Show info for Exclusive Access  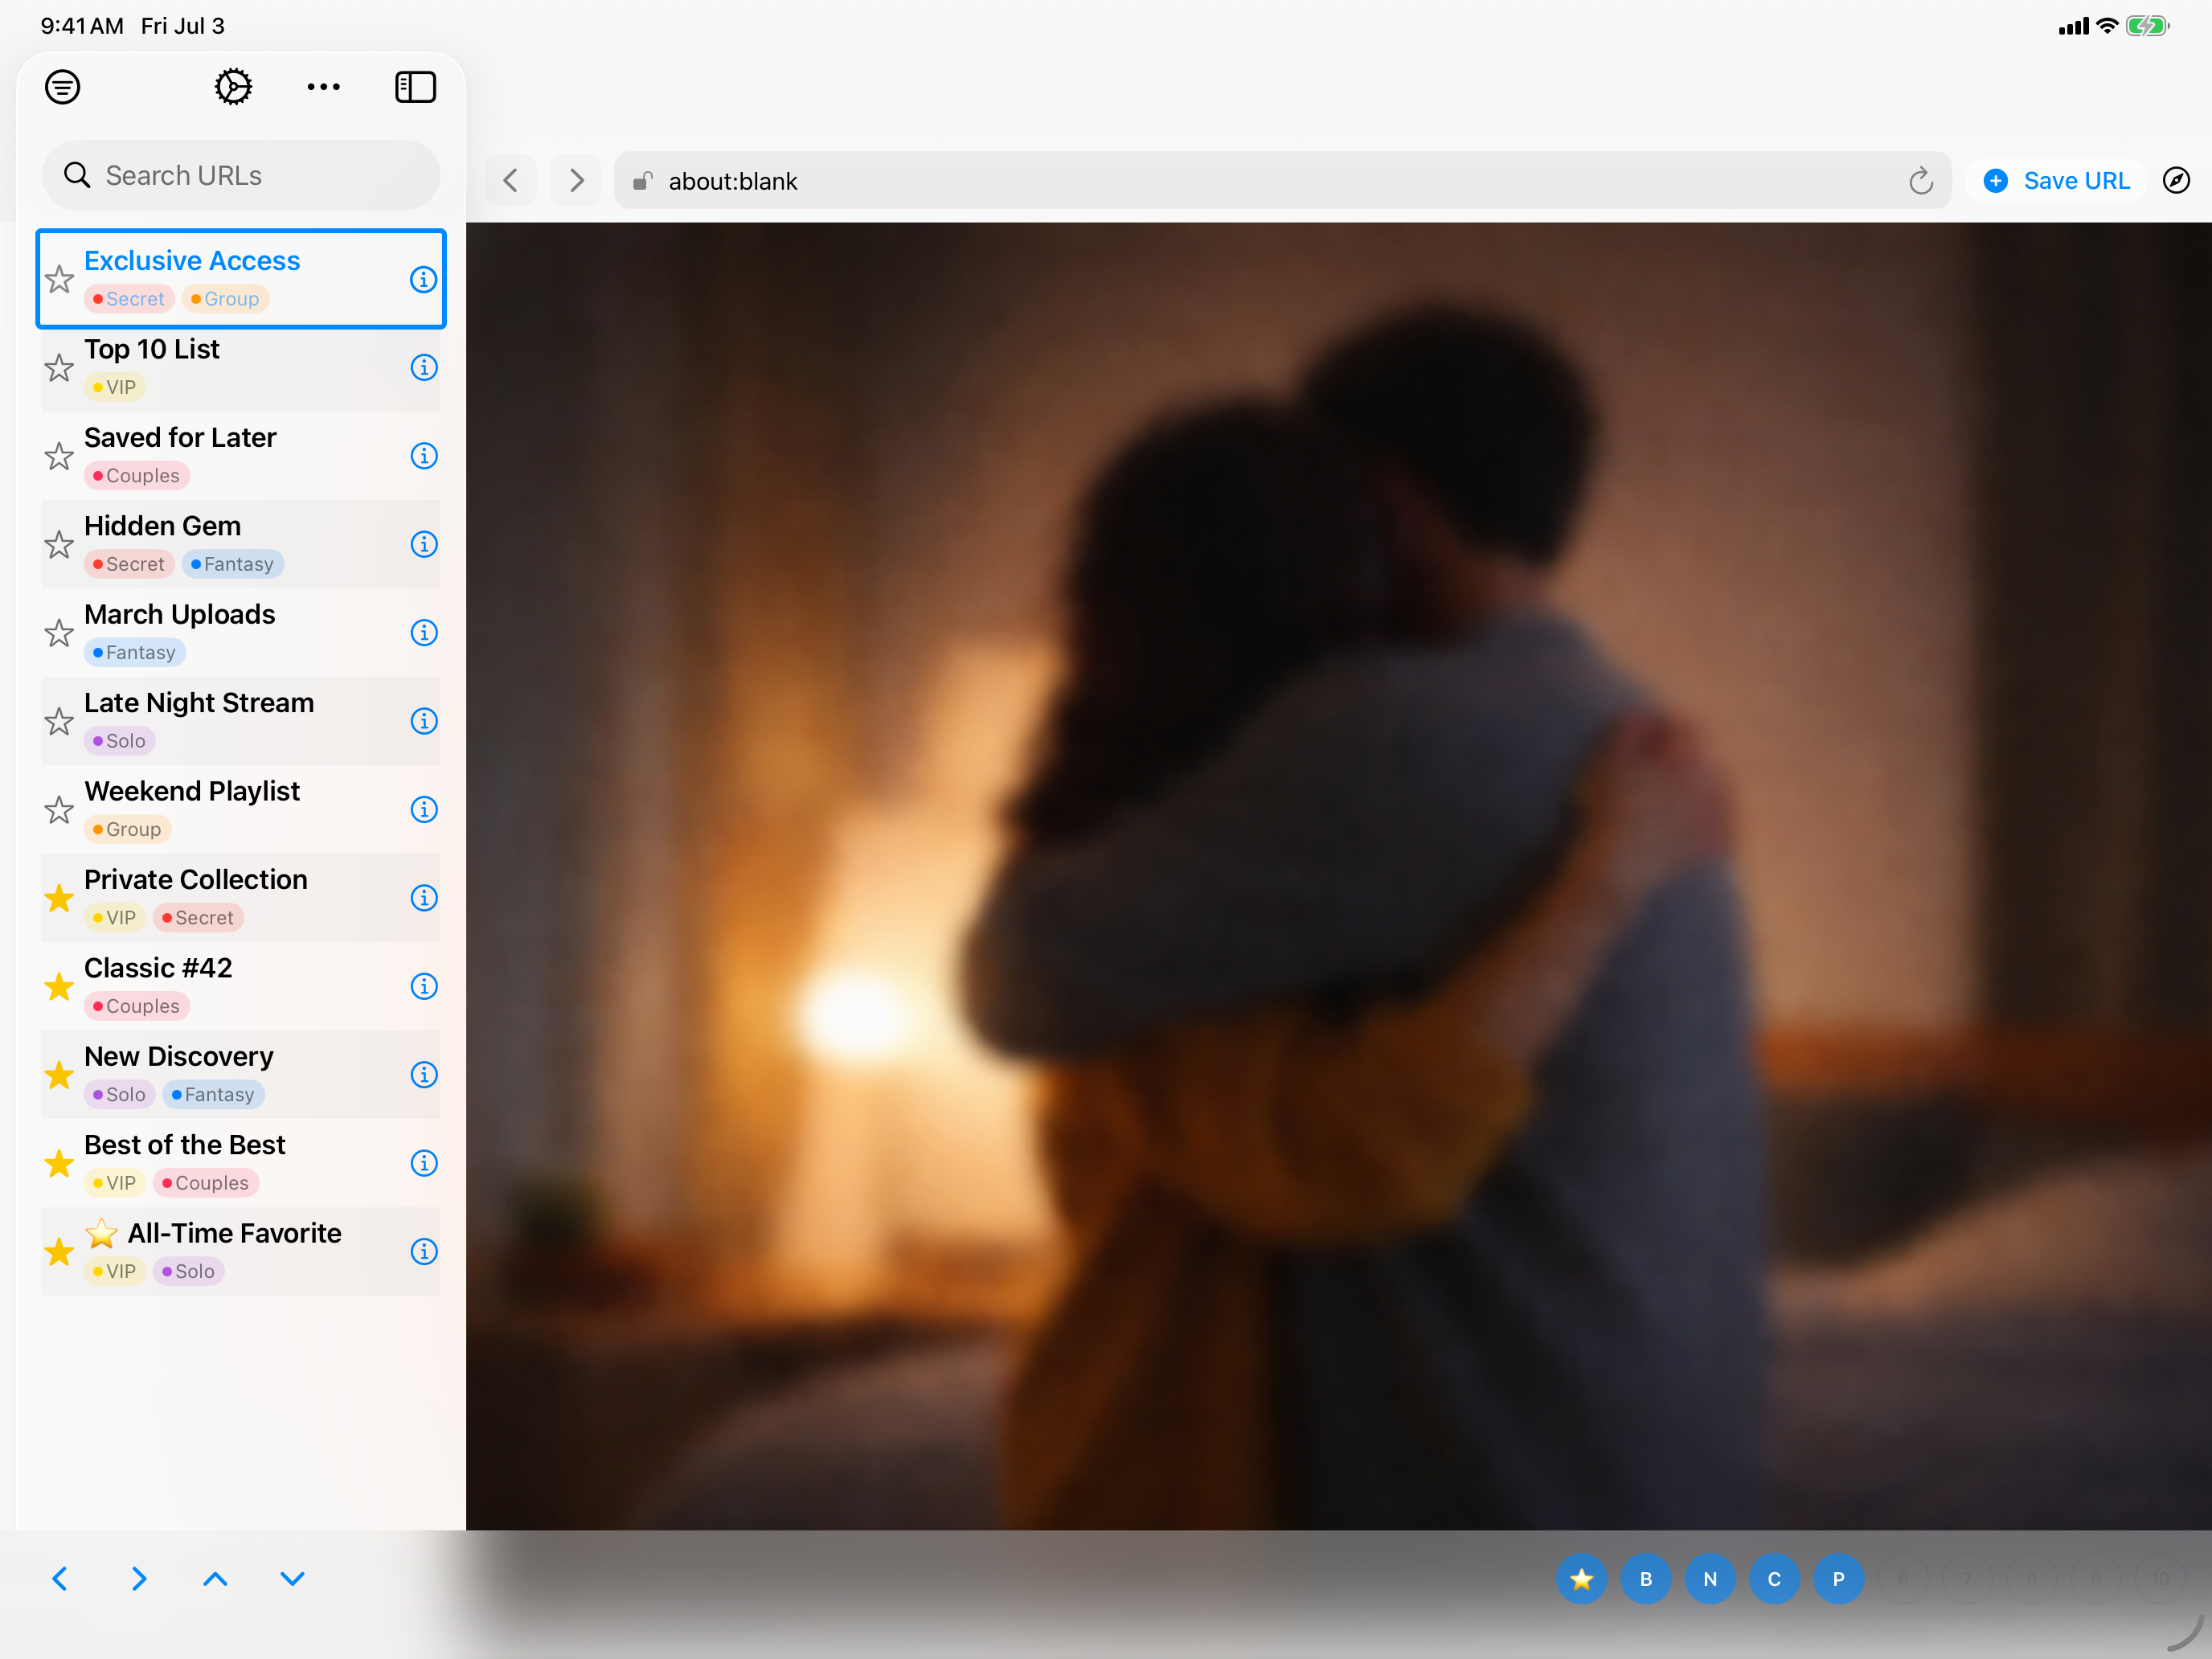424,279
